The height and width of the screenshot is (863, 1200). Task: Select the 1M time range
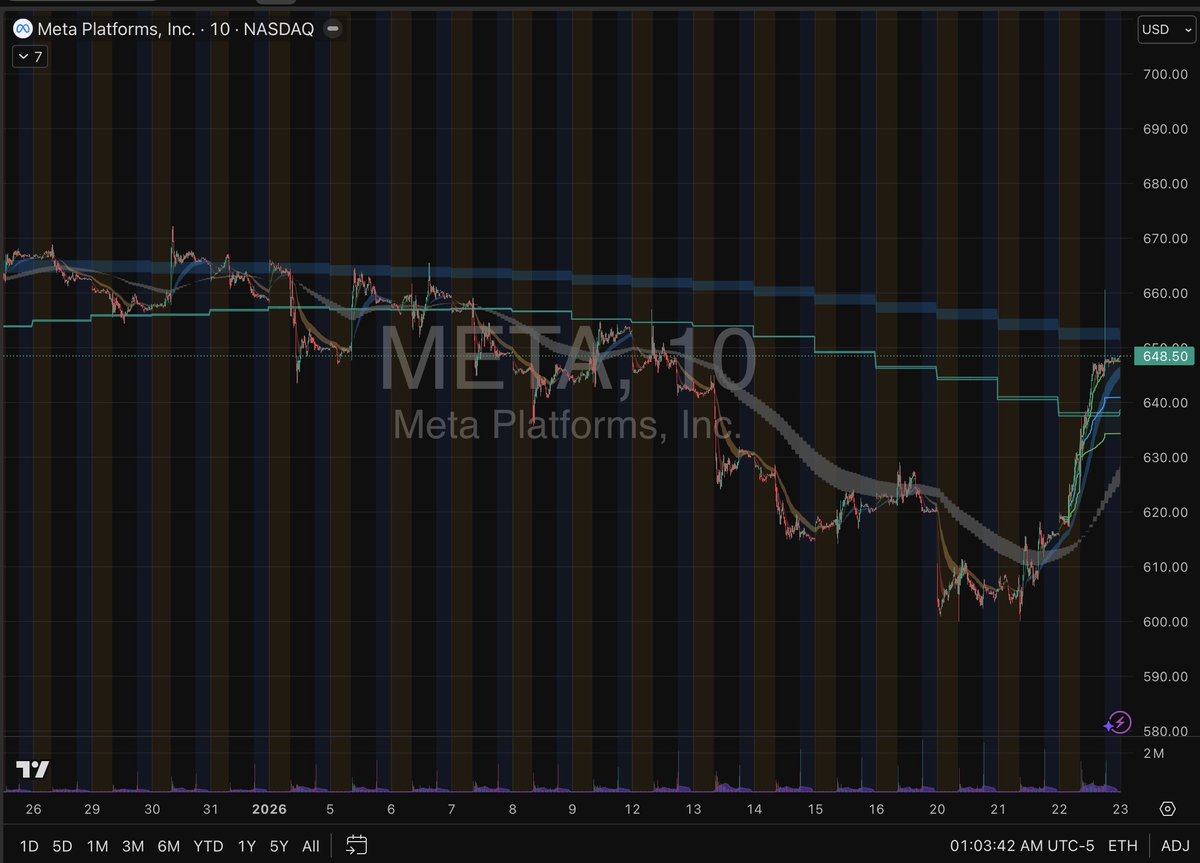click(x=97, y=846)
